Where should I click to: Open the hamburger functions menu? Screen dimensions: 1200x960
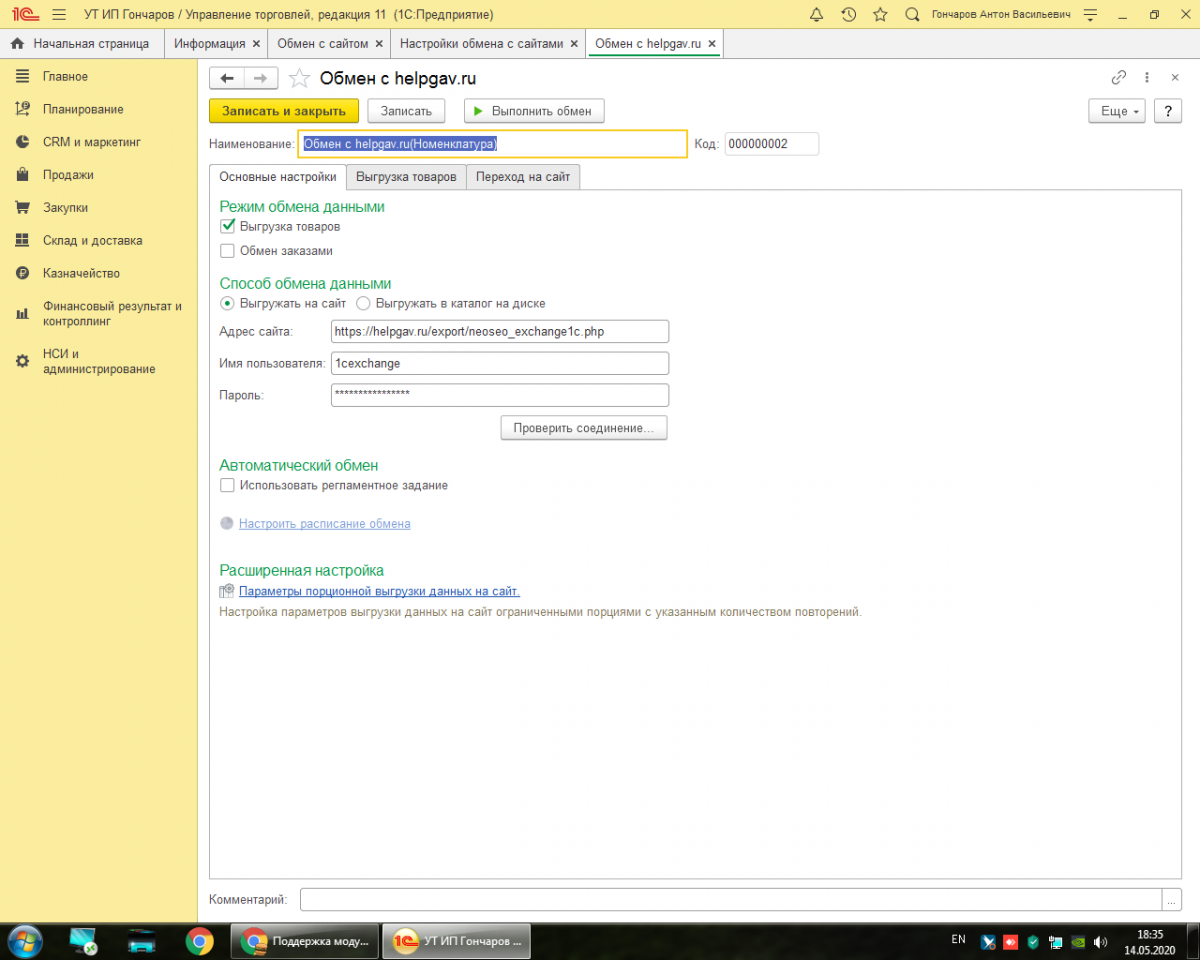pyautogui.click(x=59, y=15)
